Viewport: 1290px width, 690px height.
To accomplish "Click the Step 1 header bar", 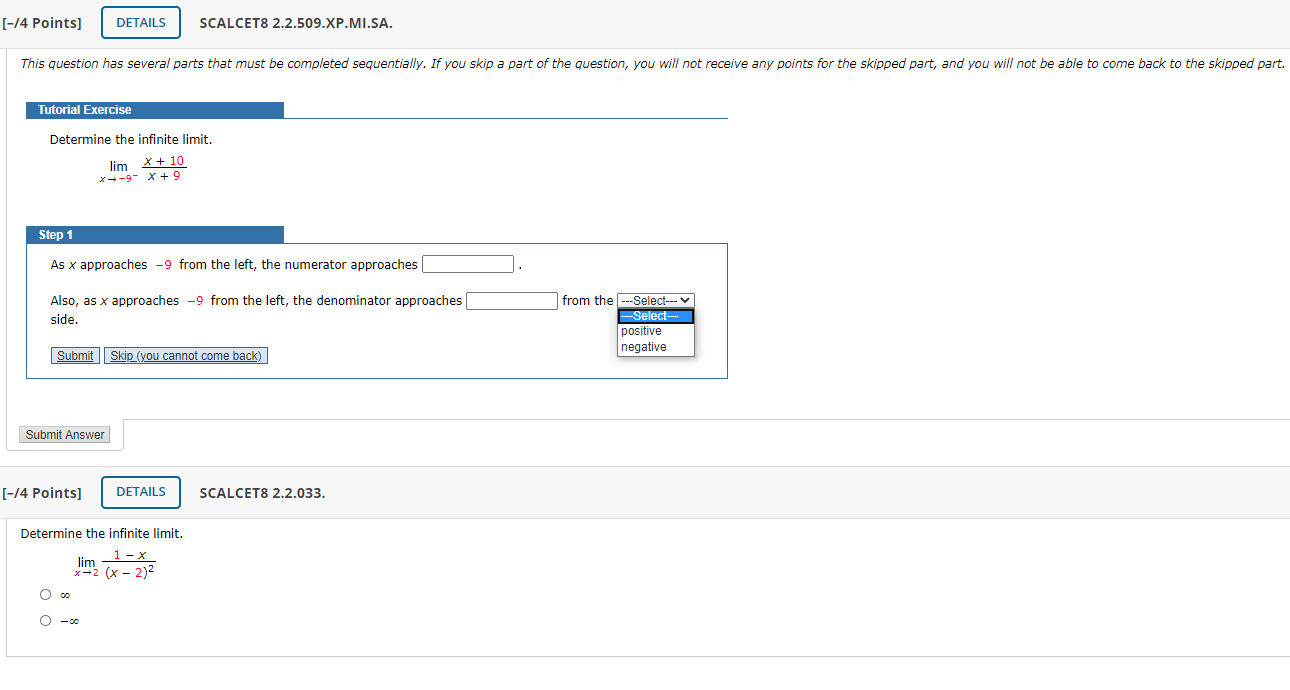I will [155, 235].
